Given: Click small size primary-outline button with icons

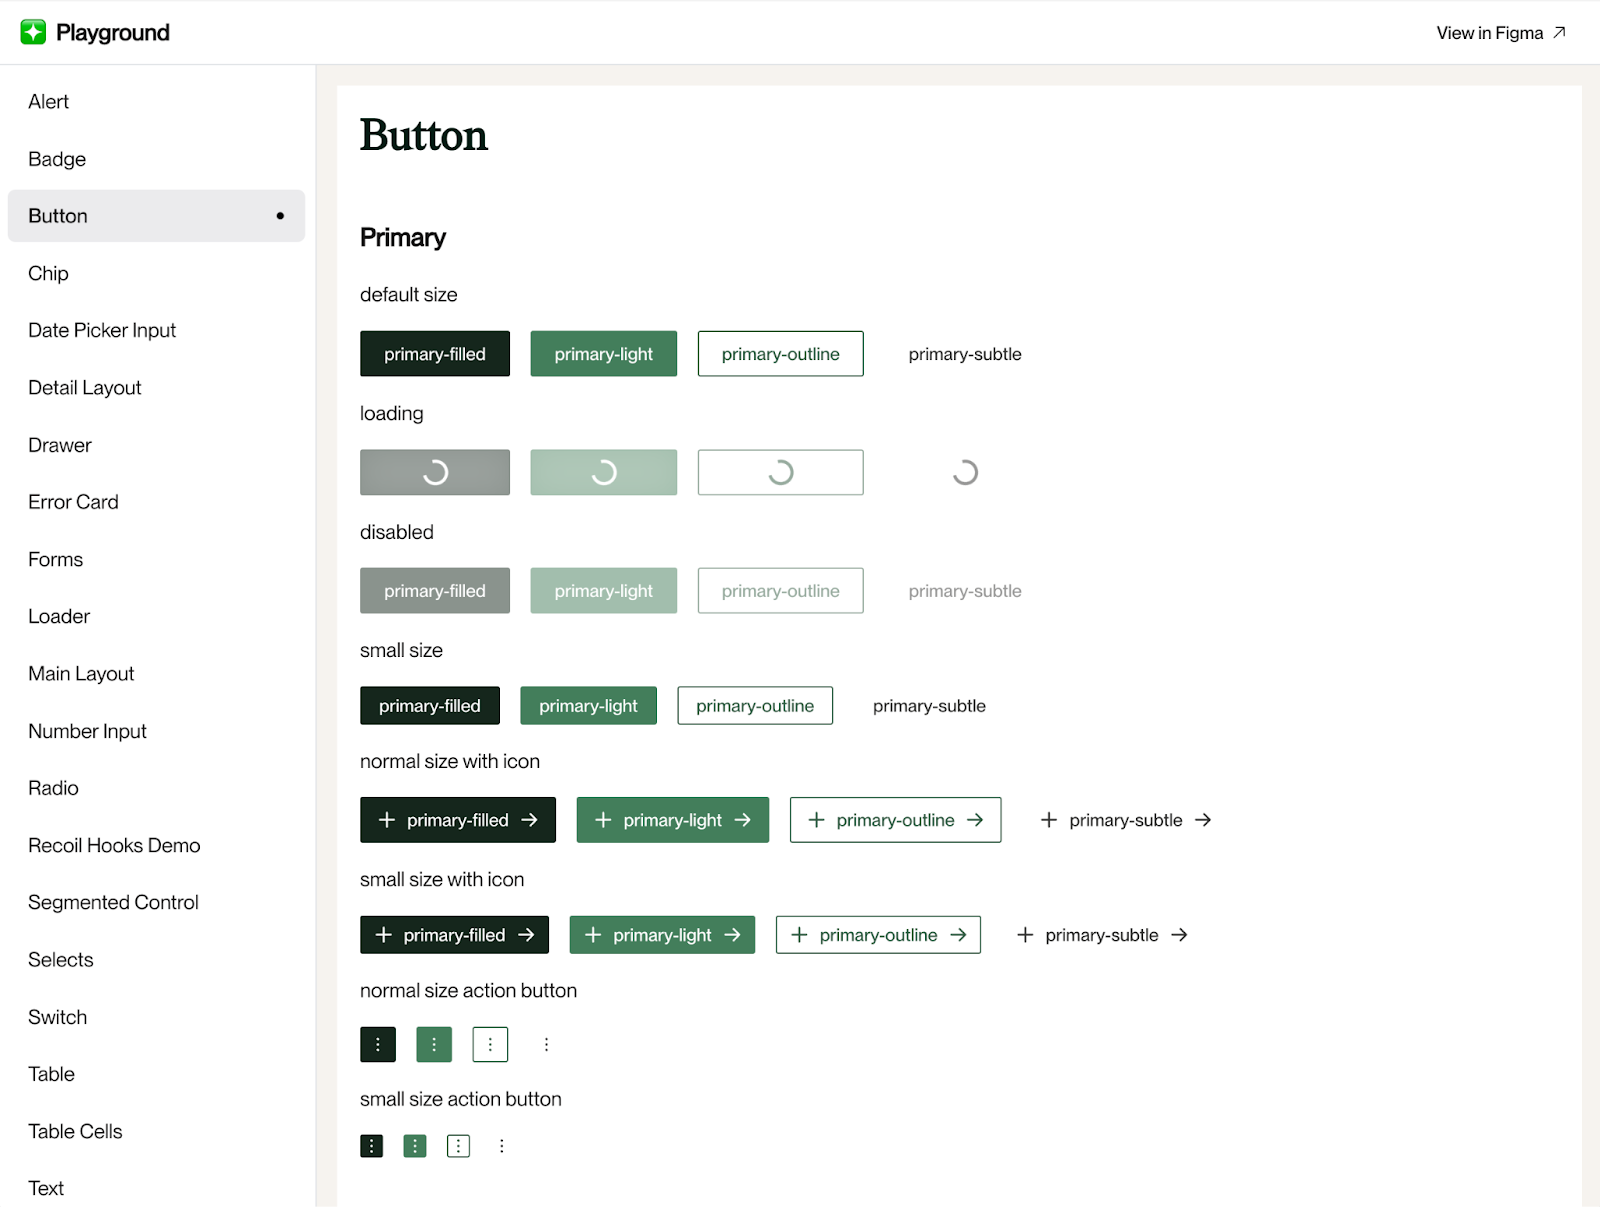Looking at the screenshot, I should pyautogui.click(x=879, y=935).
